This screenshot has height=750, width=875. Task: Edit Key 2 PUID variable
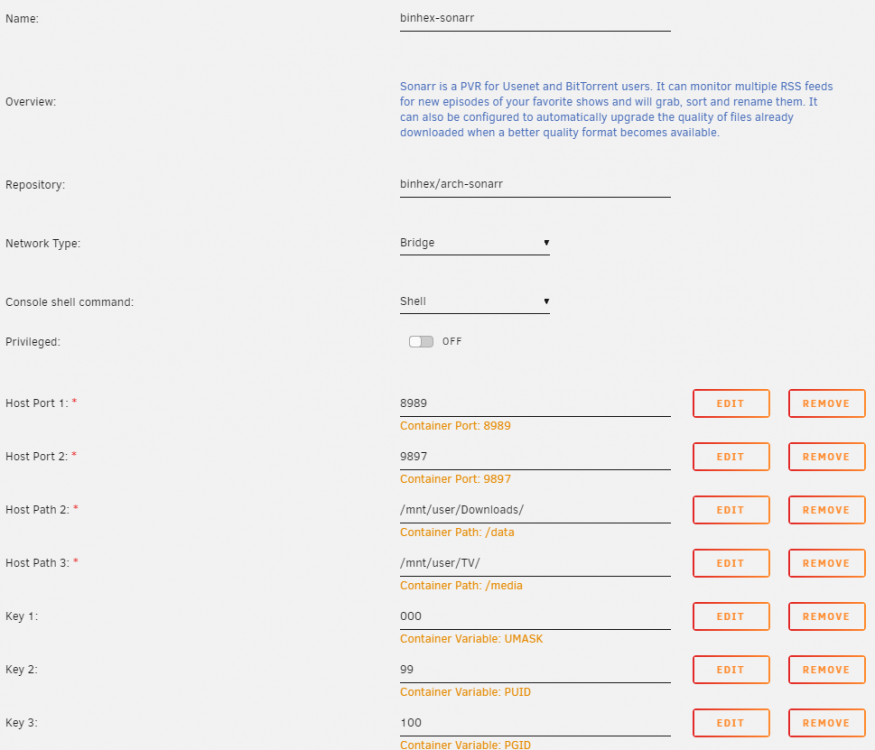(731, 670)
